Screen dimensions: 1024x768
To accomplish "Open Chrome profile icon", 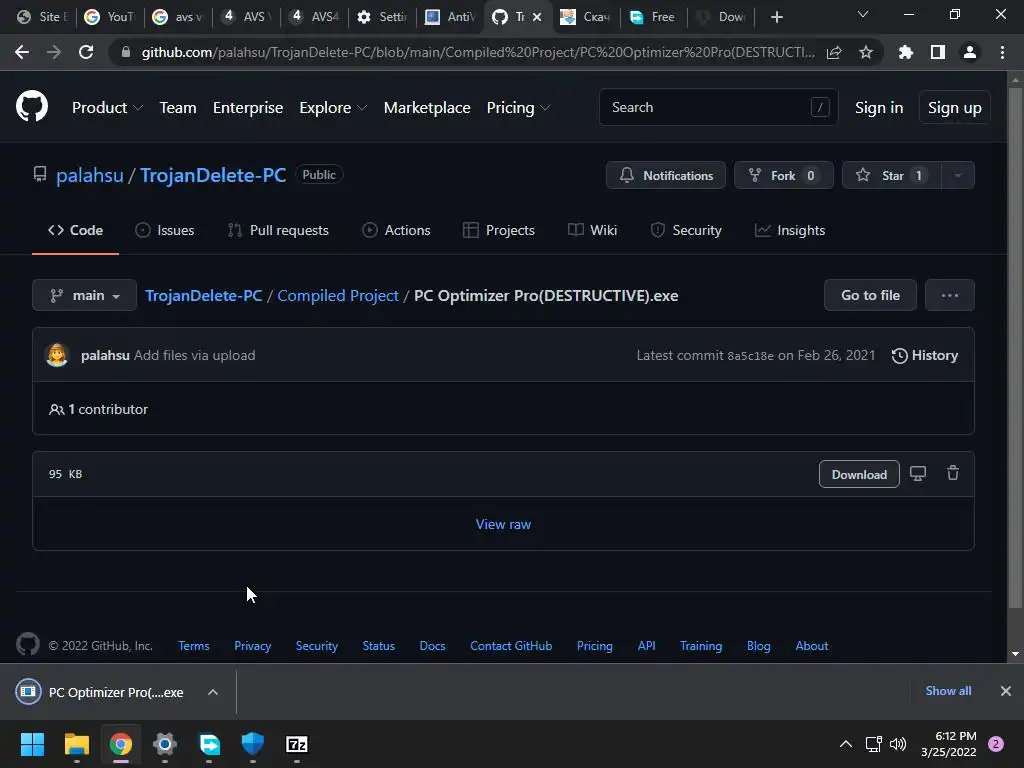I will pyautogui.click(x=970, y=52).
